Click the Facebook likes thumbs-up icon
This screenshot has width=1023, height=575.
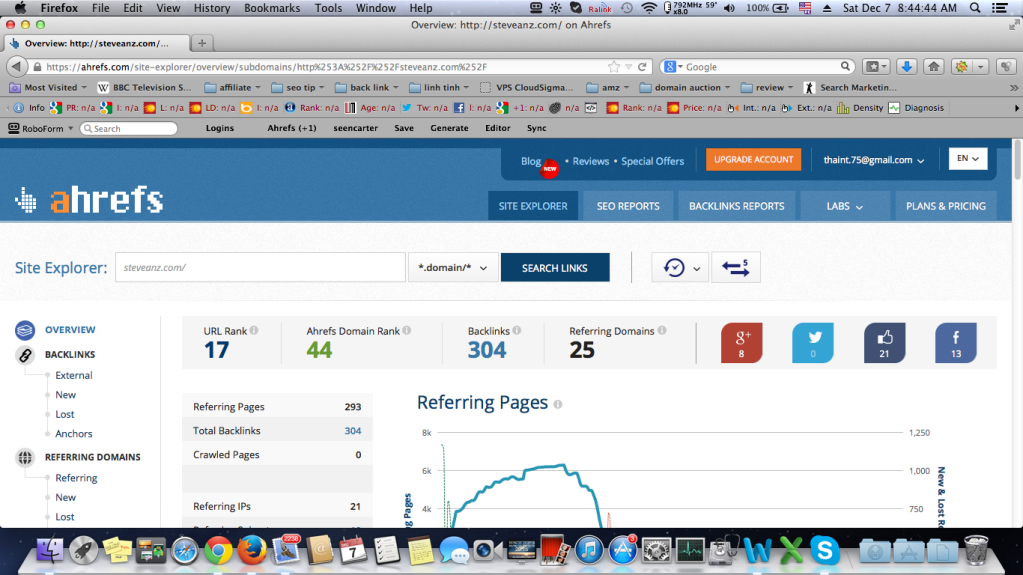pyautogui.click(x=885, y=343)
